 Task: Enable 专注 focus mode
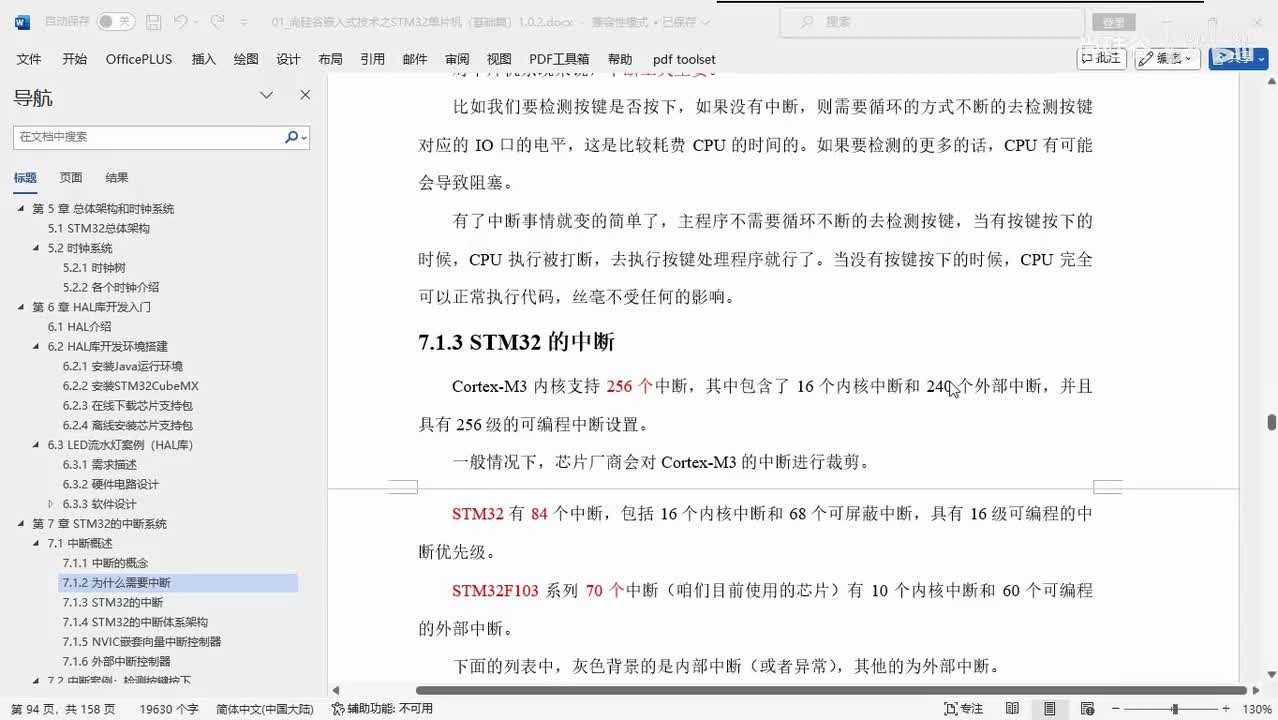(964, 708)
